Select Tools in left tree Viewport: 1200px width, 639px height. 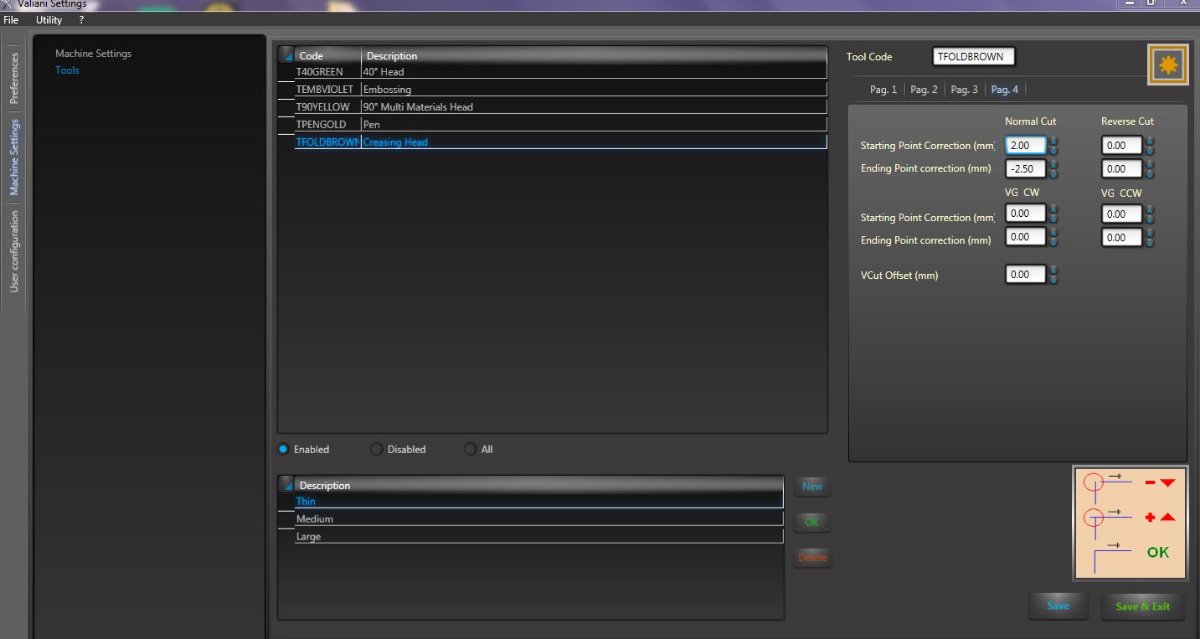(67, 70)
